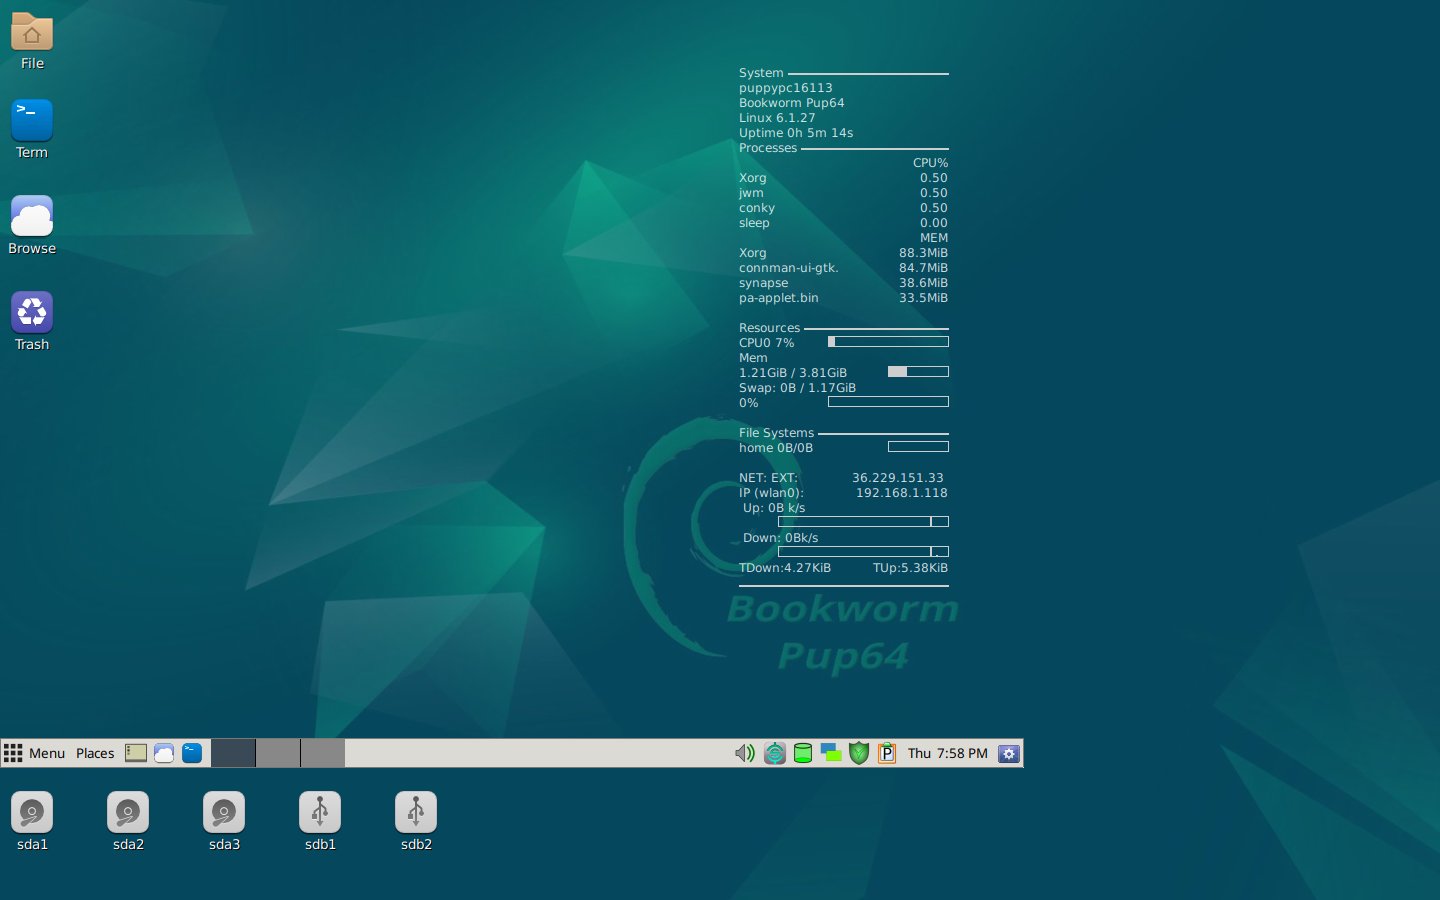Switch to the third virtual desktop in pager
This screenshot has height=900, width=1440.
pyautogui.click(x=323, y=753)
